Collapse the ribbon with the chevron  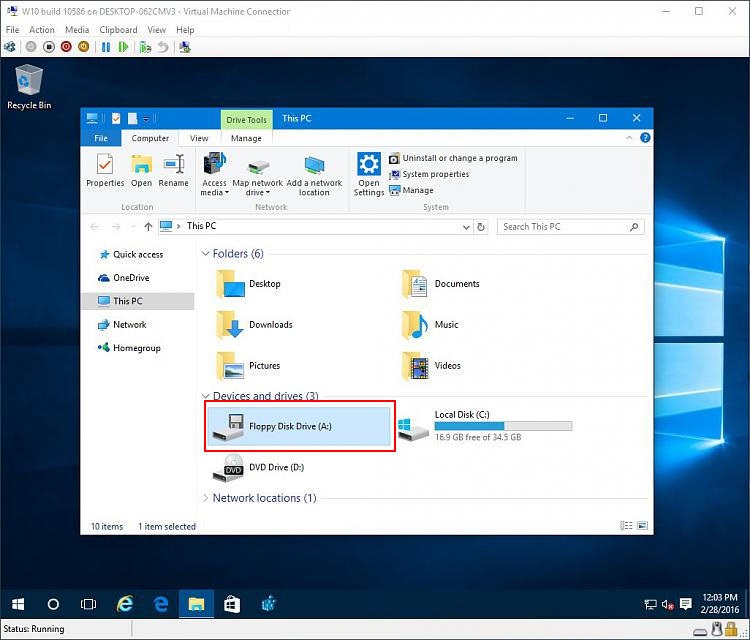point(629,138)
